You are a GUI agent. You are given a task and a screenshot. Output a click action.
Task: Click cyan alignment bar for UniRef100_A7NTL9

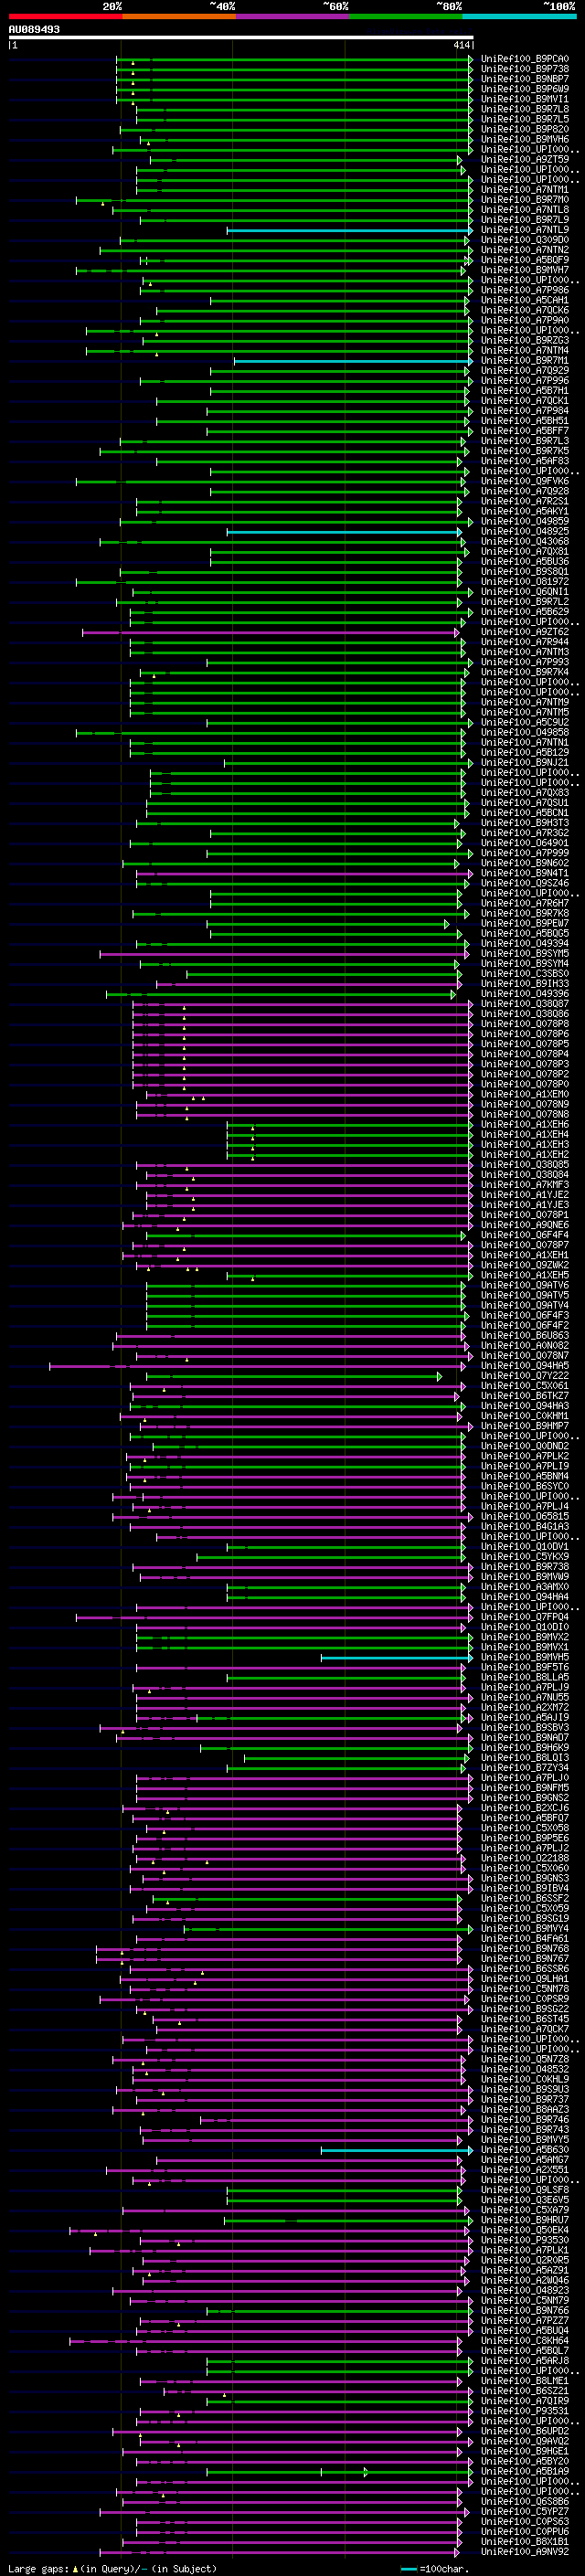pos(349,230)
